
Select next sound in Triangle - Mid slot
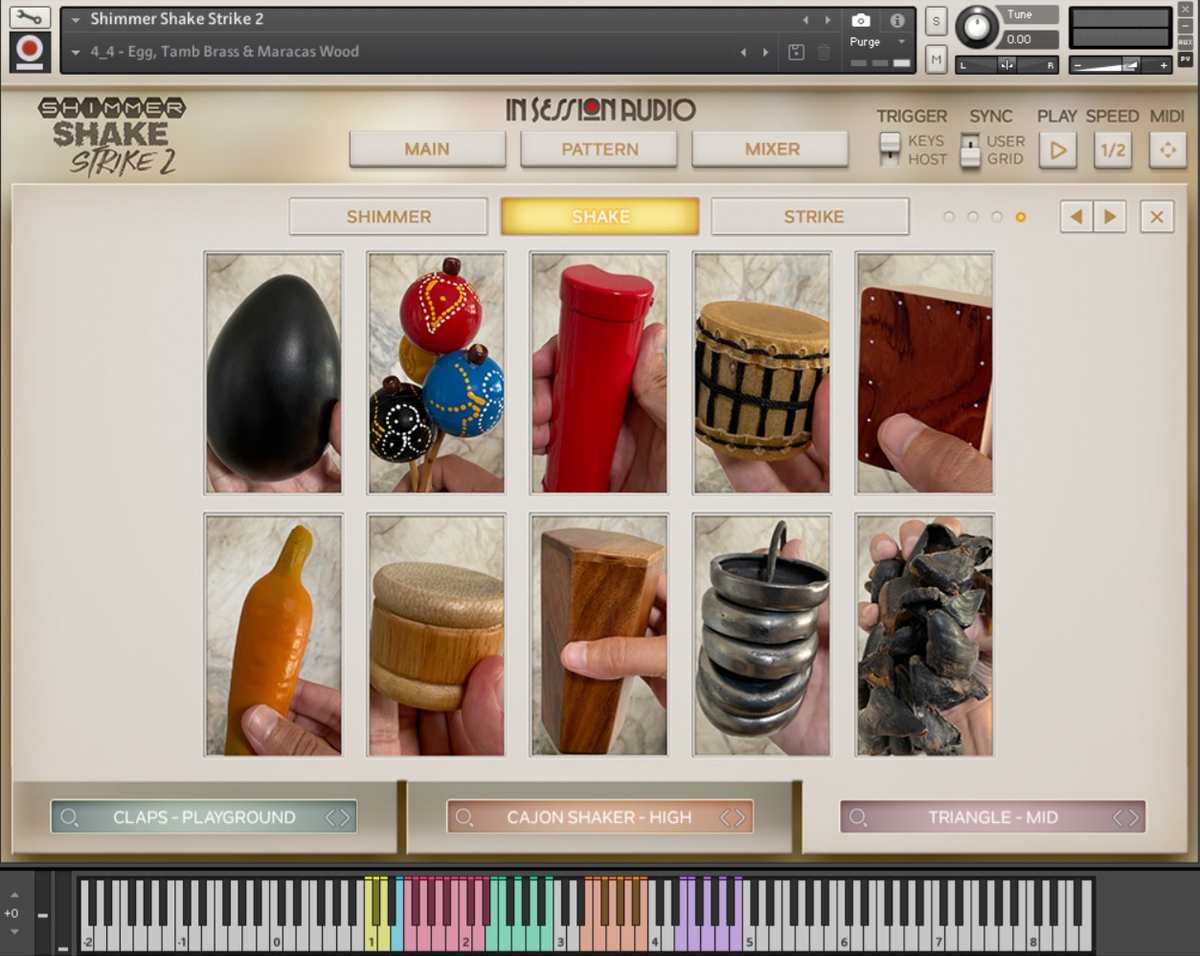[1133, 817]
